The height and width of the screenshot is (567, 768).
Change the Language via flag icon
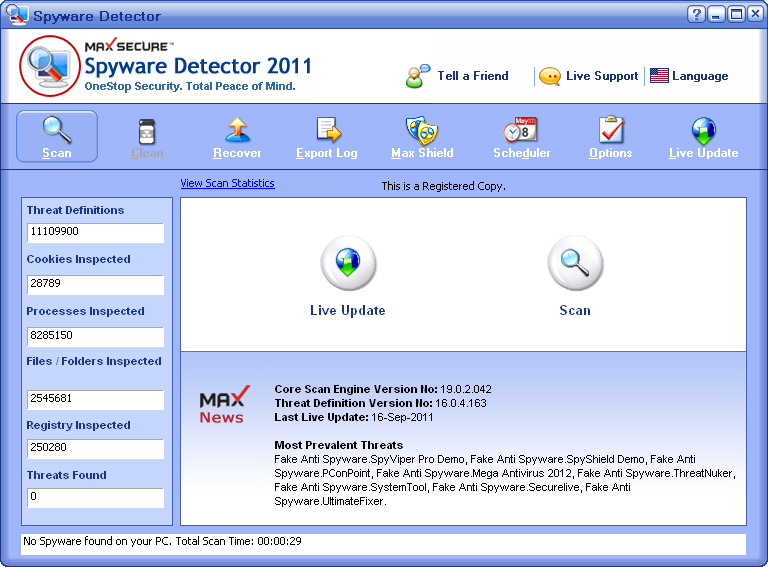tap(659, 76)
